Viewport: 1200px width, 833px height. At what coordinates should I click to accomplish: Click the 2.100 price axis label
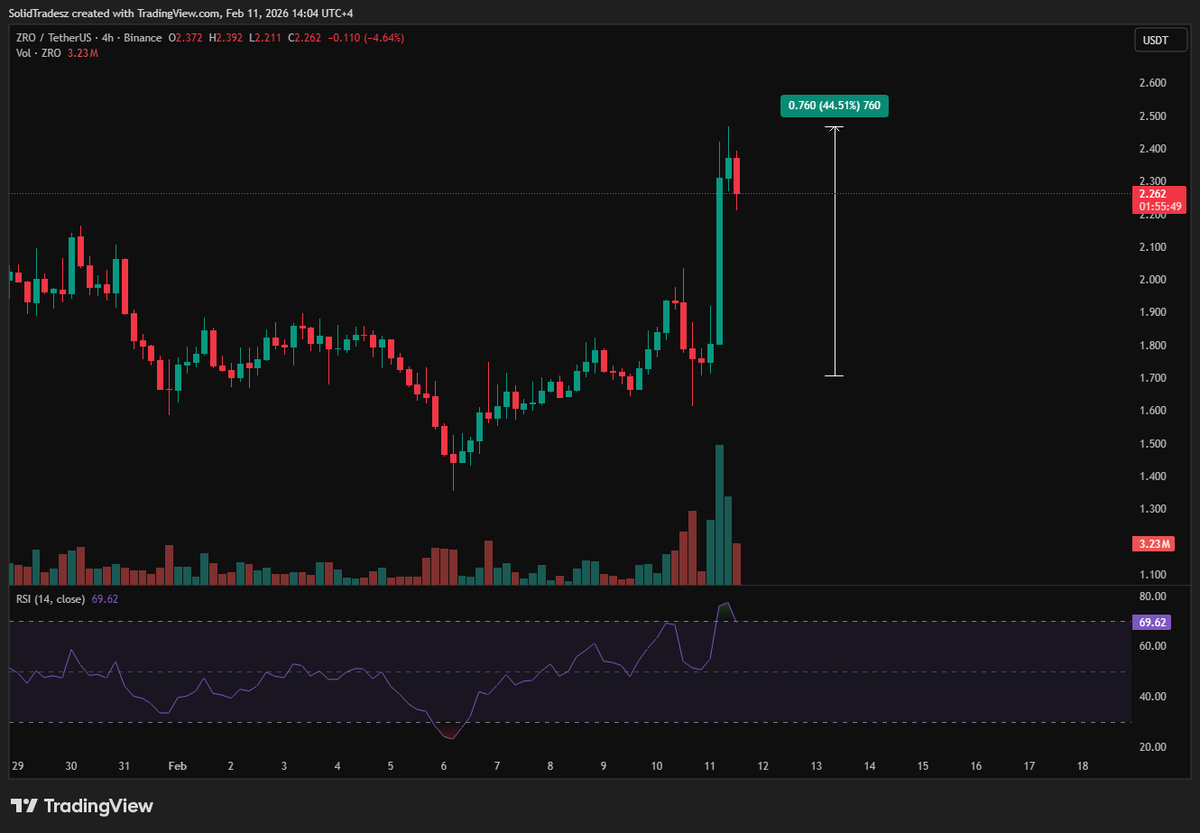click(x=1153, y=247)
